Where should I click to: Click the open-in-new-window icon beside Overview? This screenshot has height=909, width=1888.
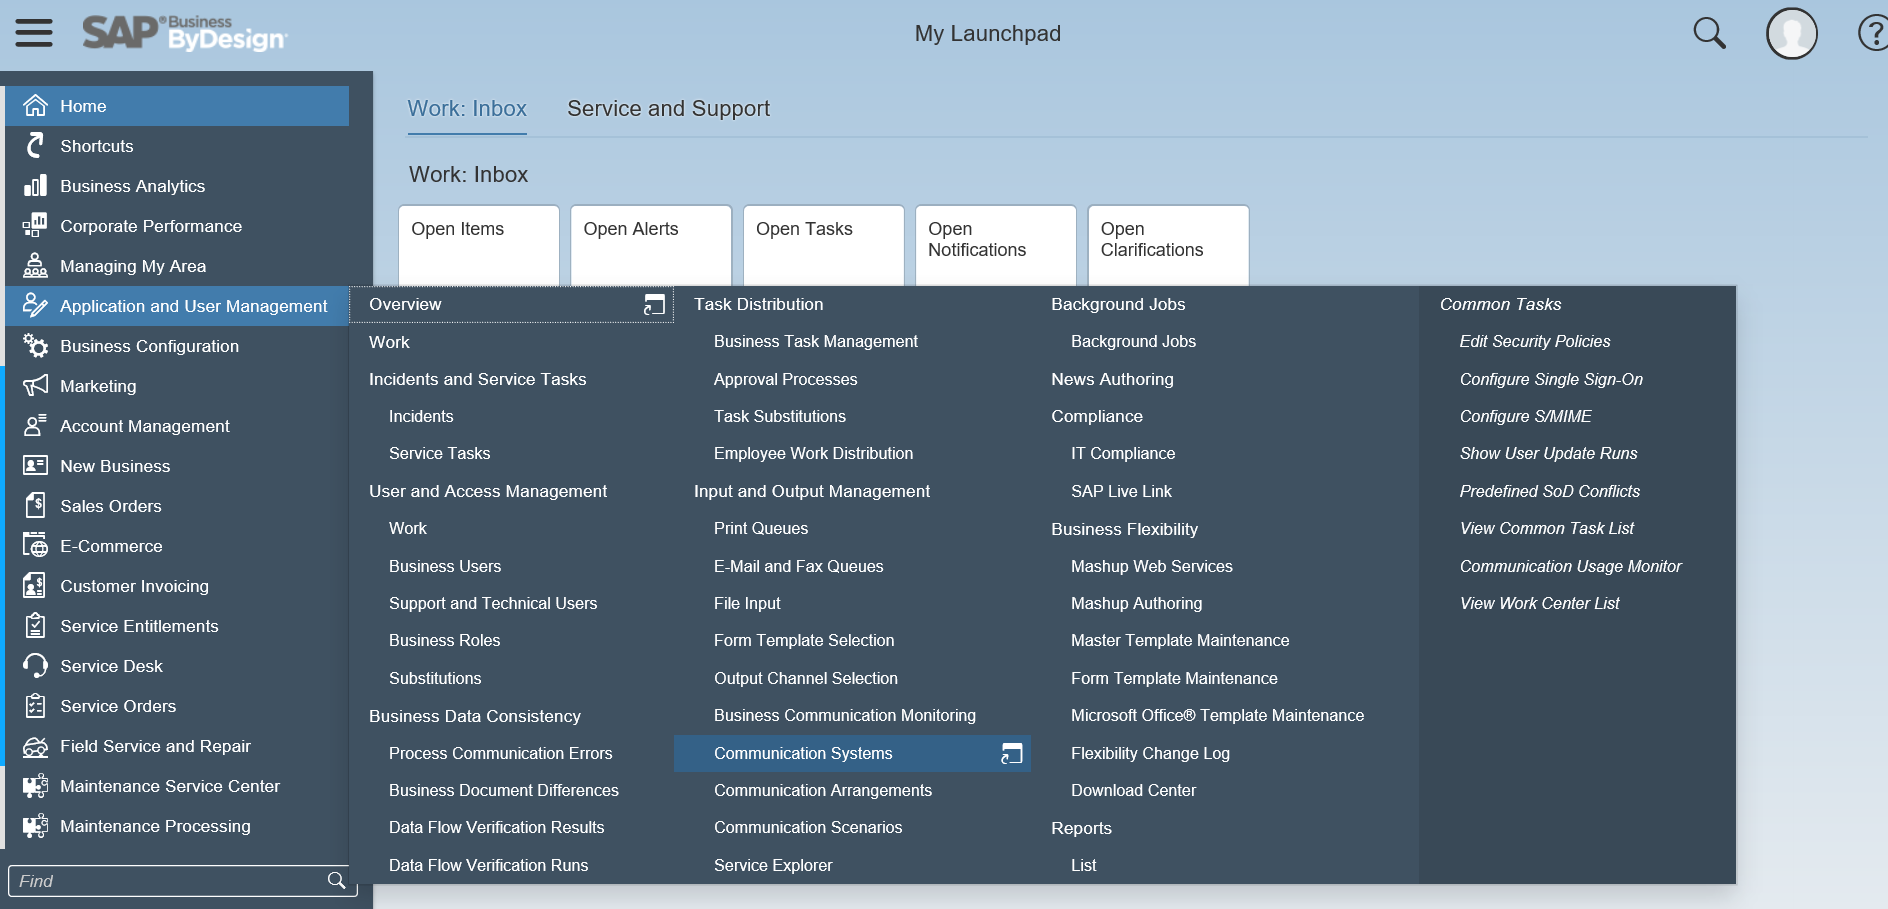(654, 305)
